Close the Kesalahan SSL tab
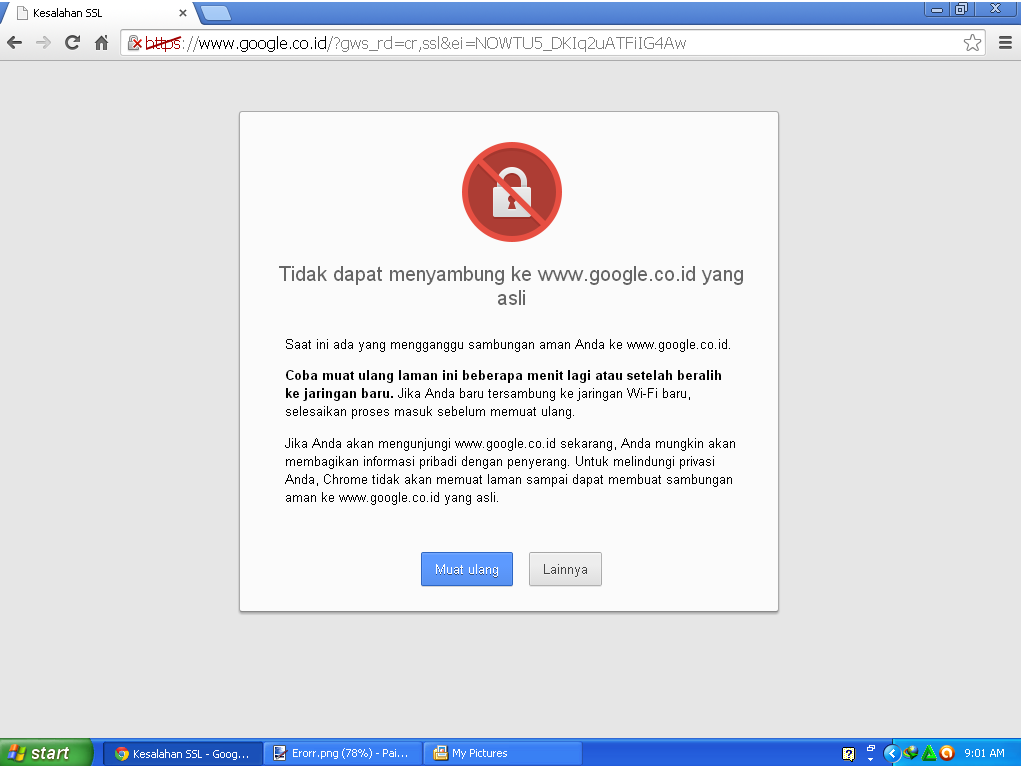1021x766 pixels. (x=182, y=13)
